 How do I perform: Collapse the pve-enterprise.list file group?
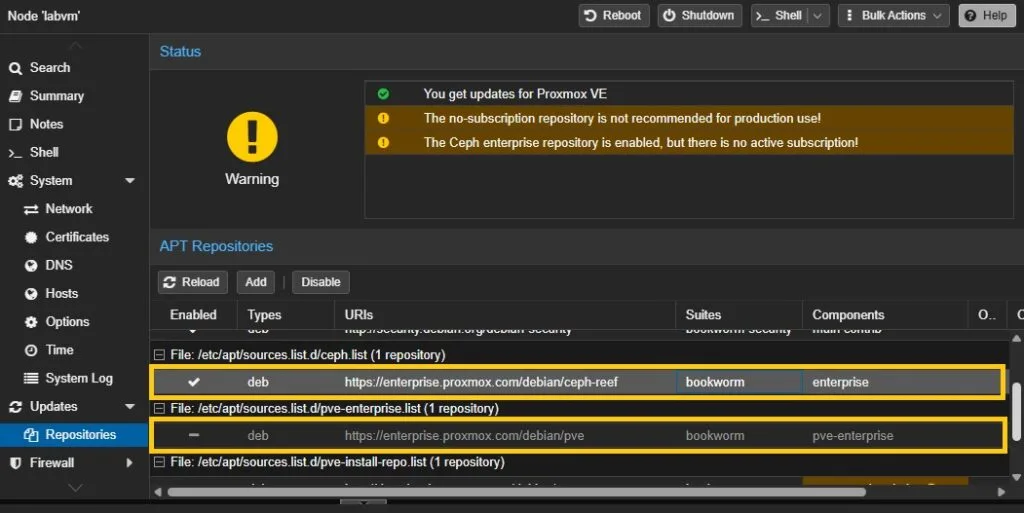click(x=159, y=409)
